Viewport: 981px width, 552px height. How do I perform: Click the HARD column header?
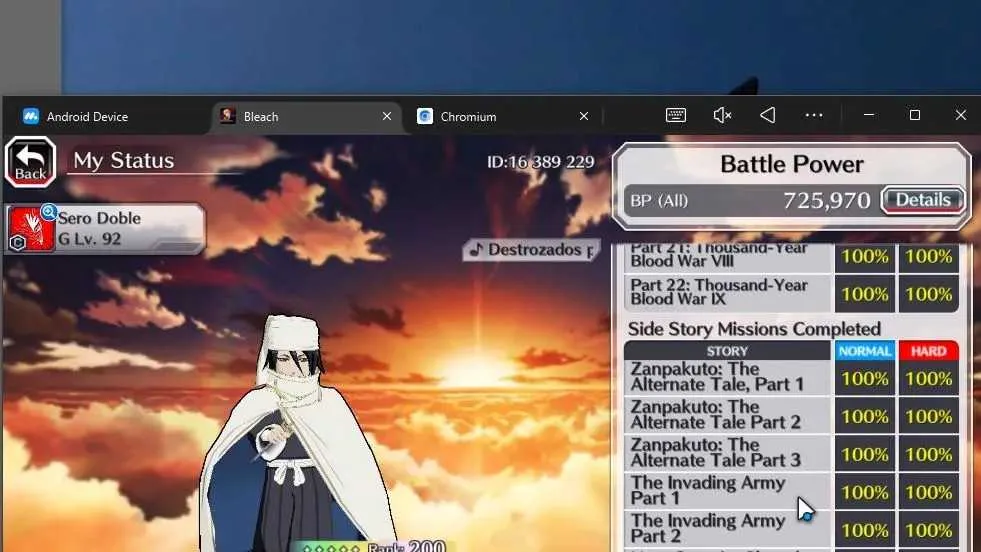pyautogui.click(x=928, y=351)
